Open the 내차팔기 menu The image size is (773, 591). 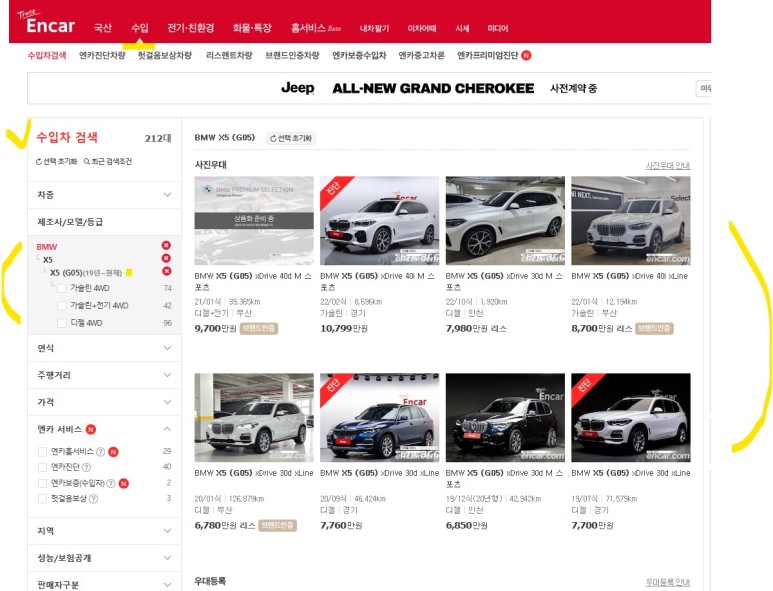click(x=374, y=29)
